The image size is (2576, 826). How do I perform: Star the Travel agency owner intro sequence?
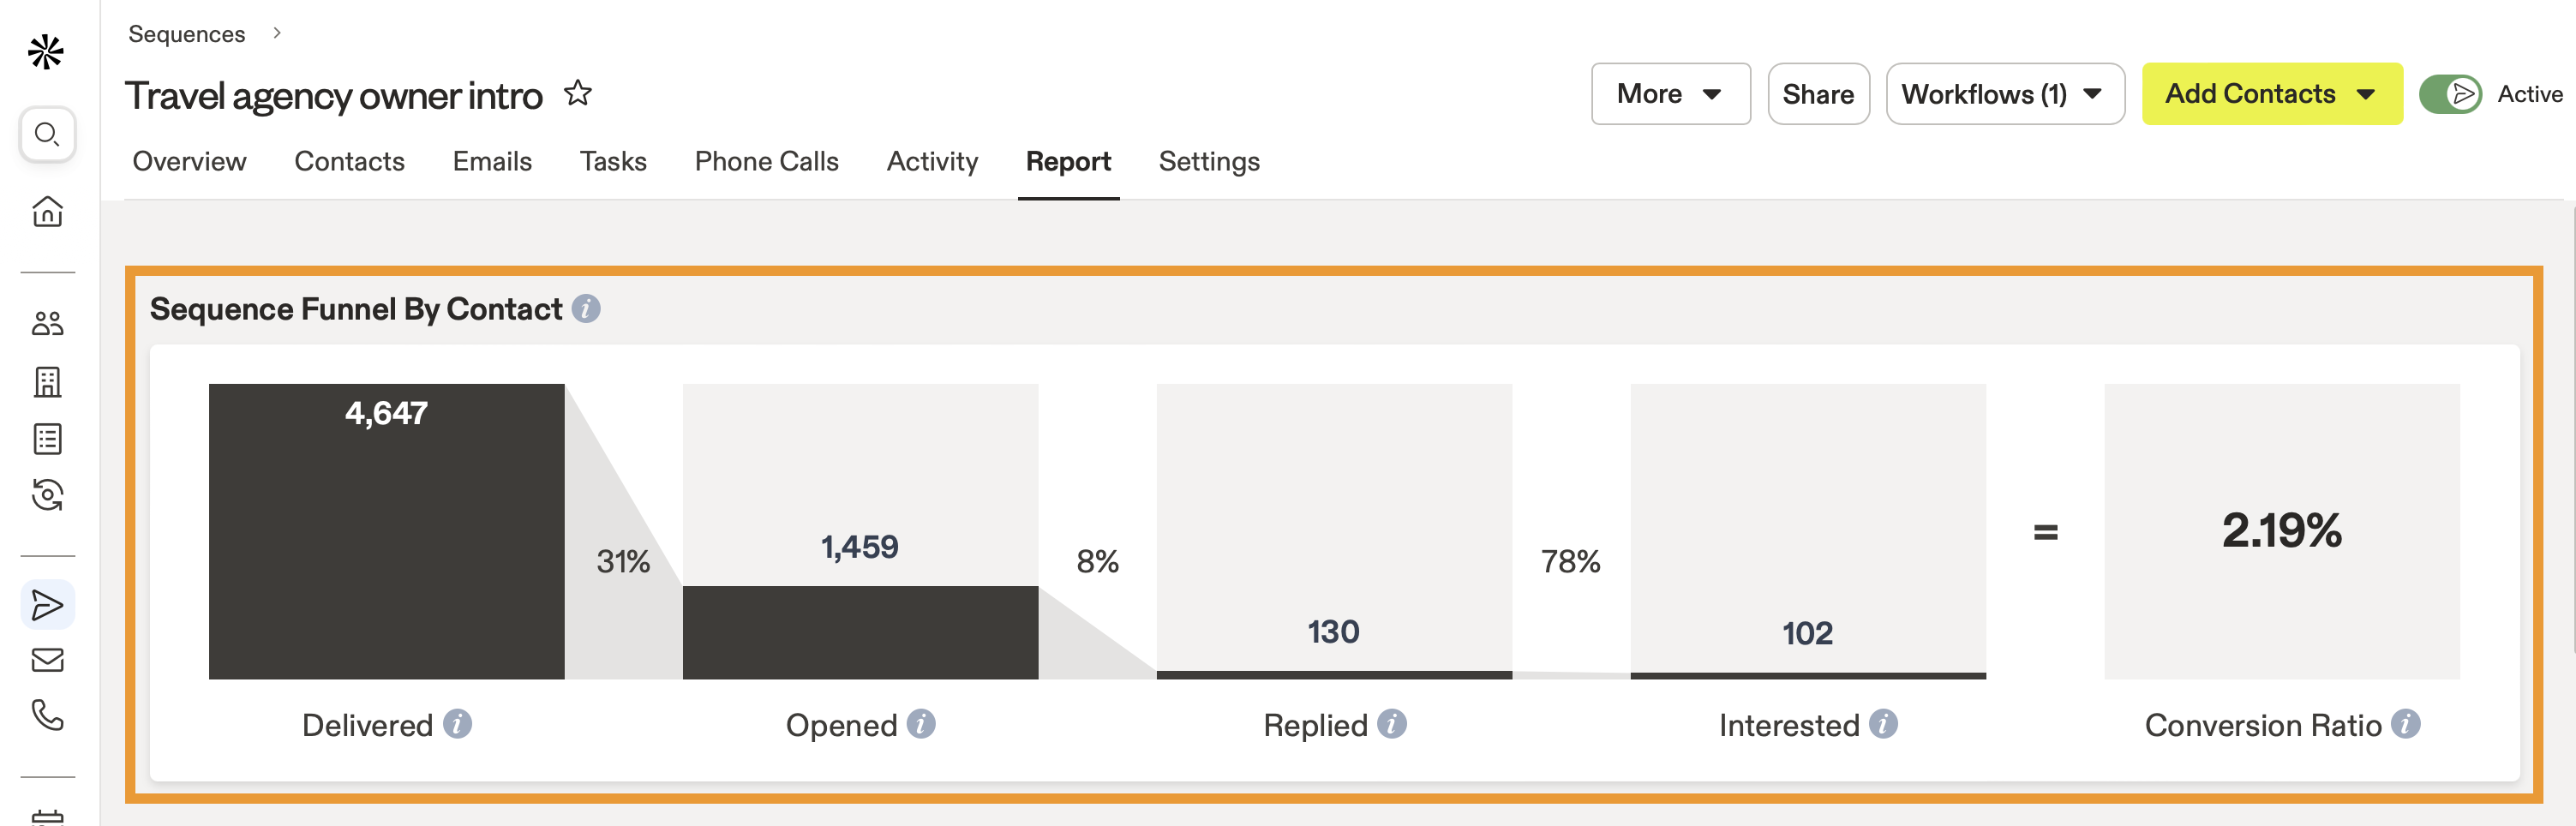click(578, 94)
